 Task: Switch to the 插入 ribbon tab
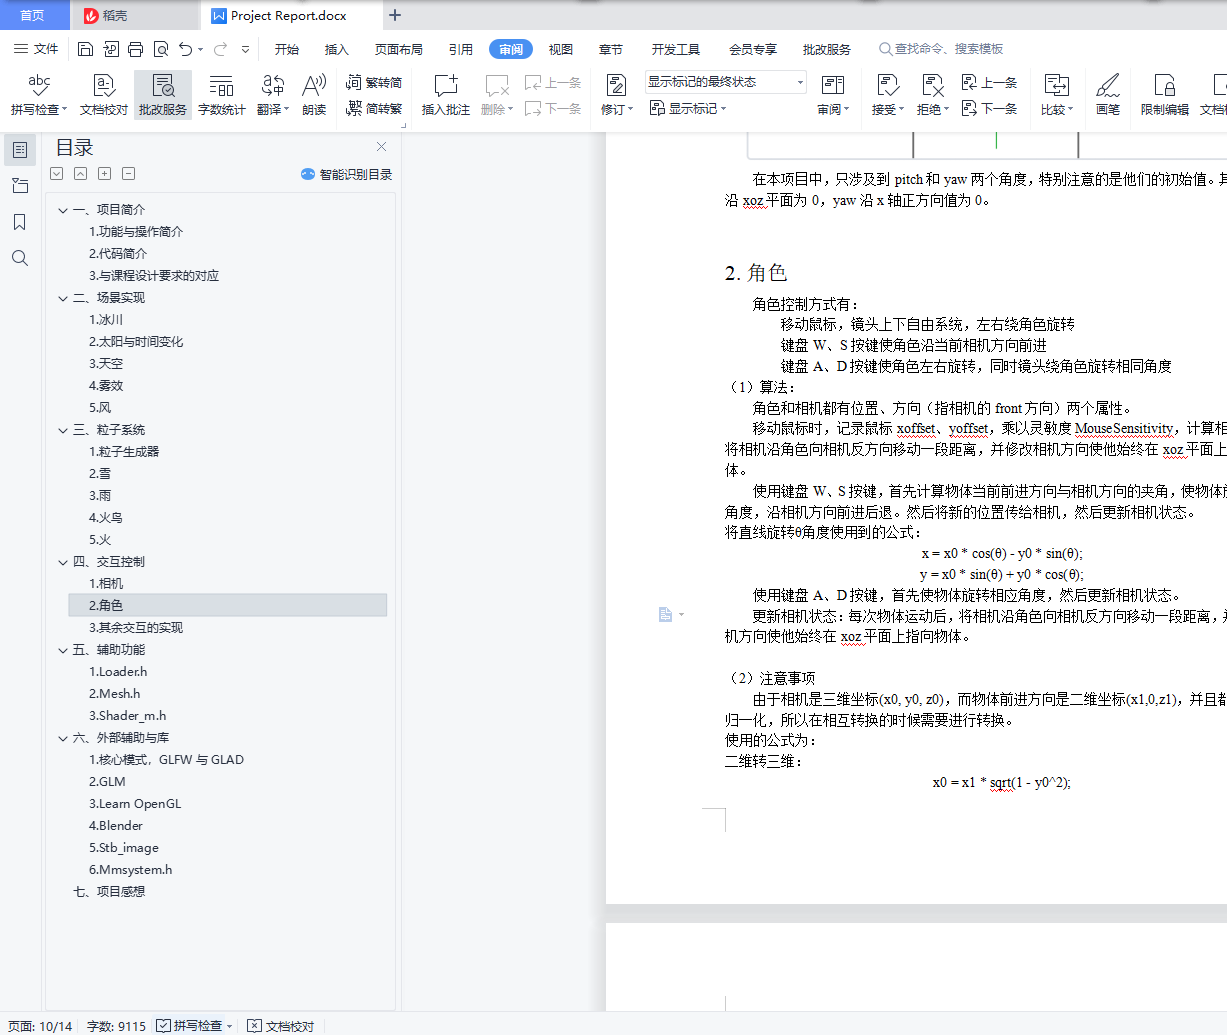[x=337, y=49]
